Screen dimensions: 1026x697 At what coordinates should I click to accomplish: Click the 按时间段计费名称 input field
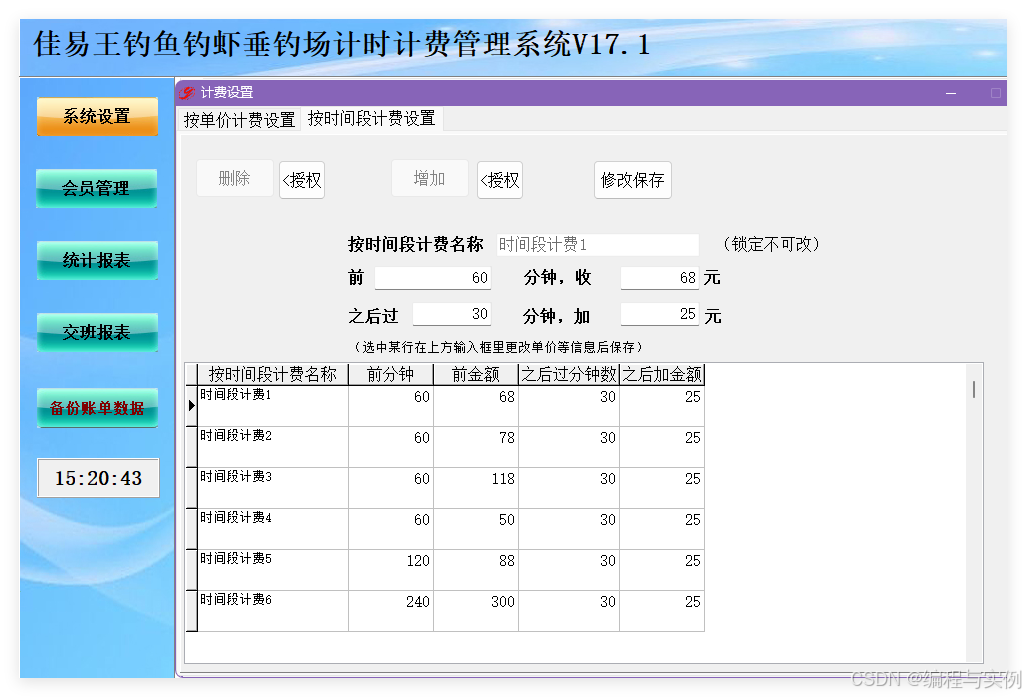[597, 245]
